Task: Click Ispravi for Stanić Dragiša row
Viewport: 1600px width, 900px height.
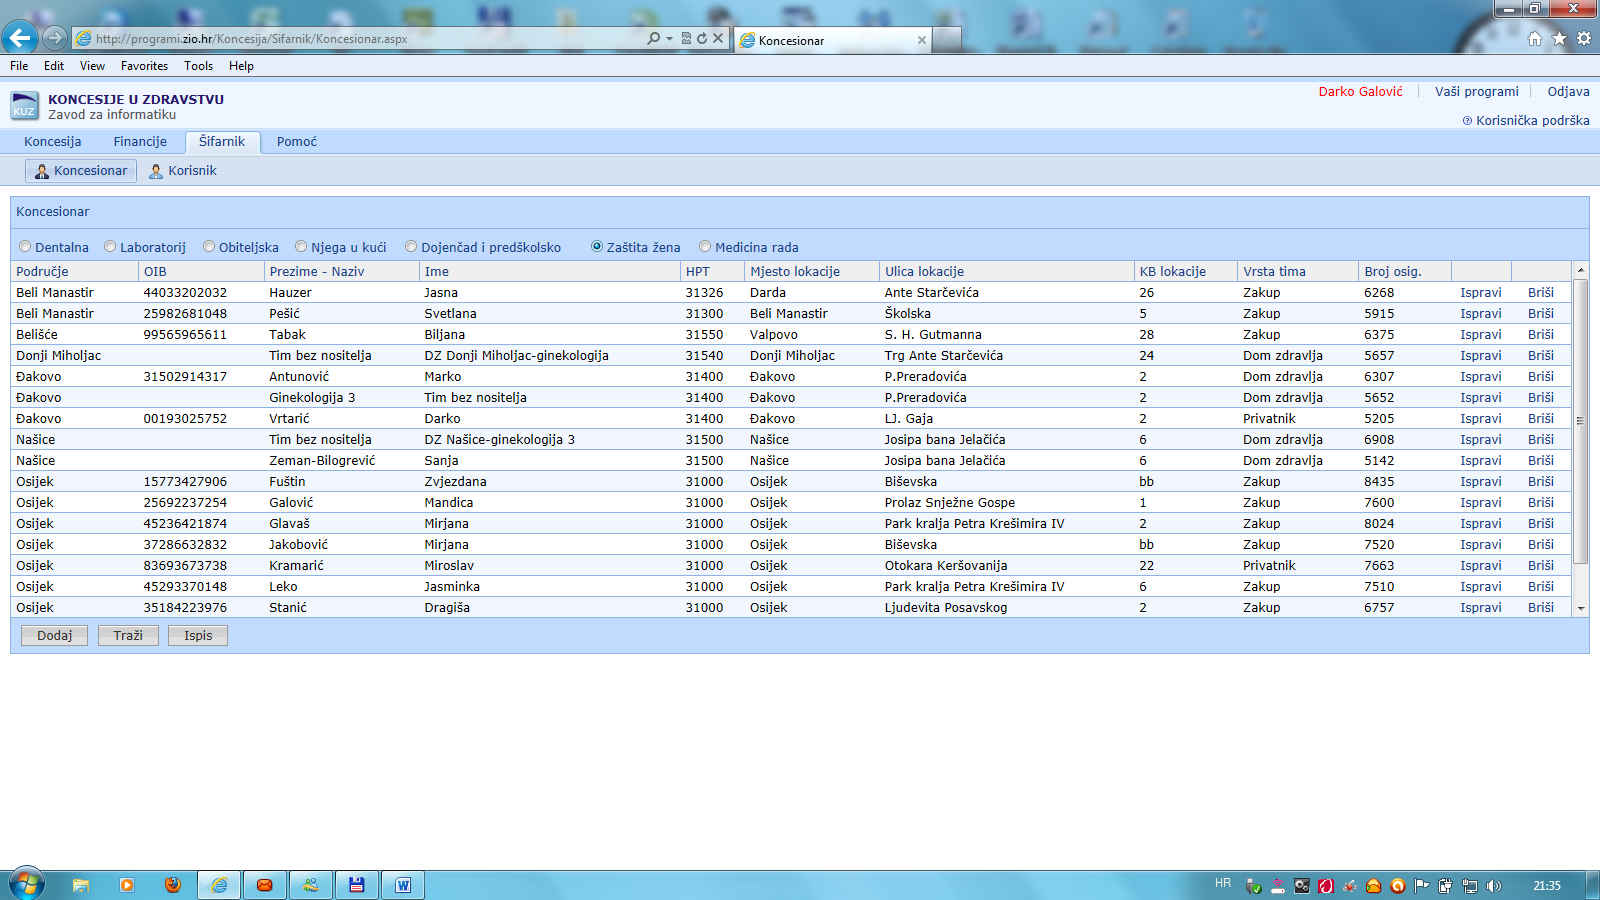Action: [1480, 608]
